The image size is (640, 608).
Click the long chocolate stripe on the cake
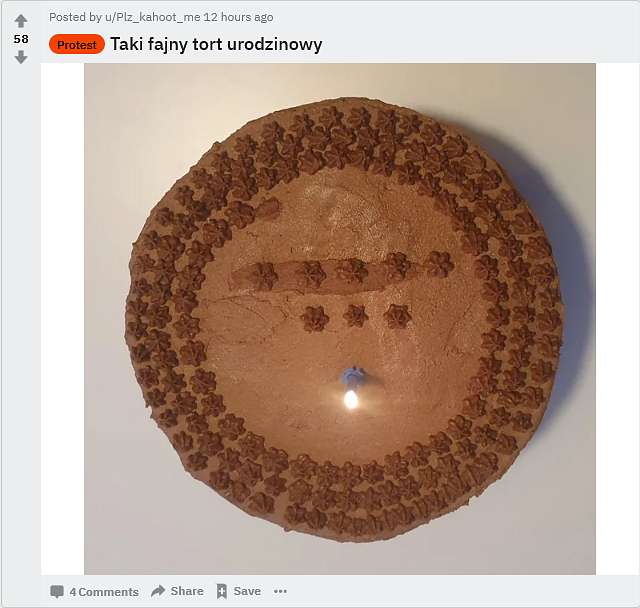(x=311, y=275)
